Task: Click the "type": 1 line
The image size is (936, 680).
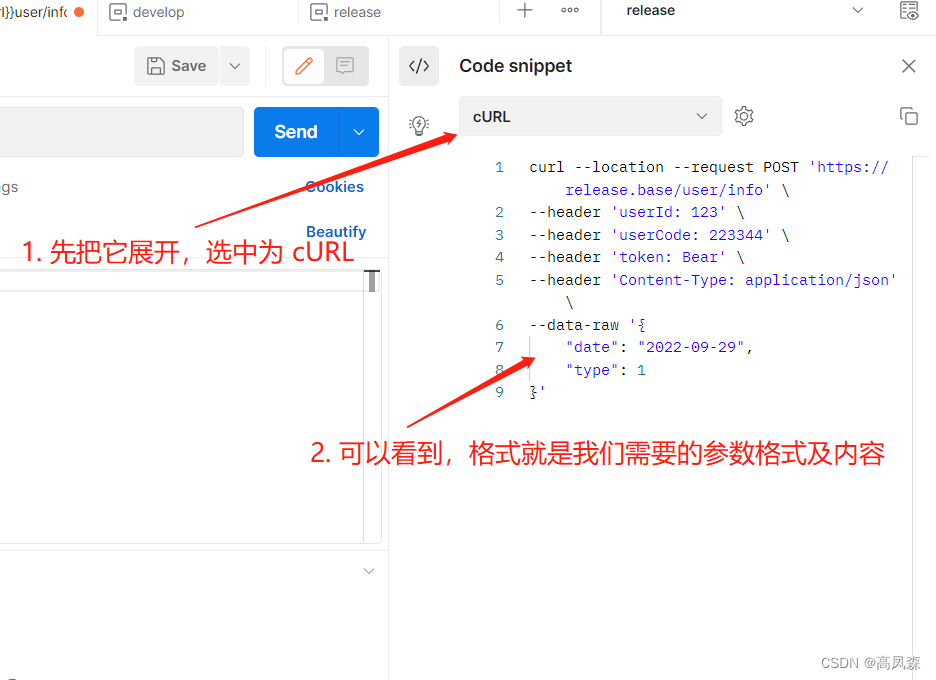Action: pos(605,370)
